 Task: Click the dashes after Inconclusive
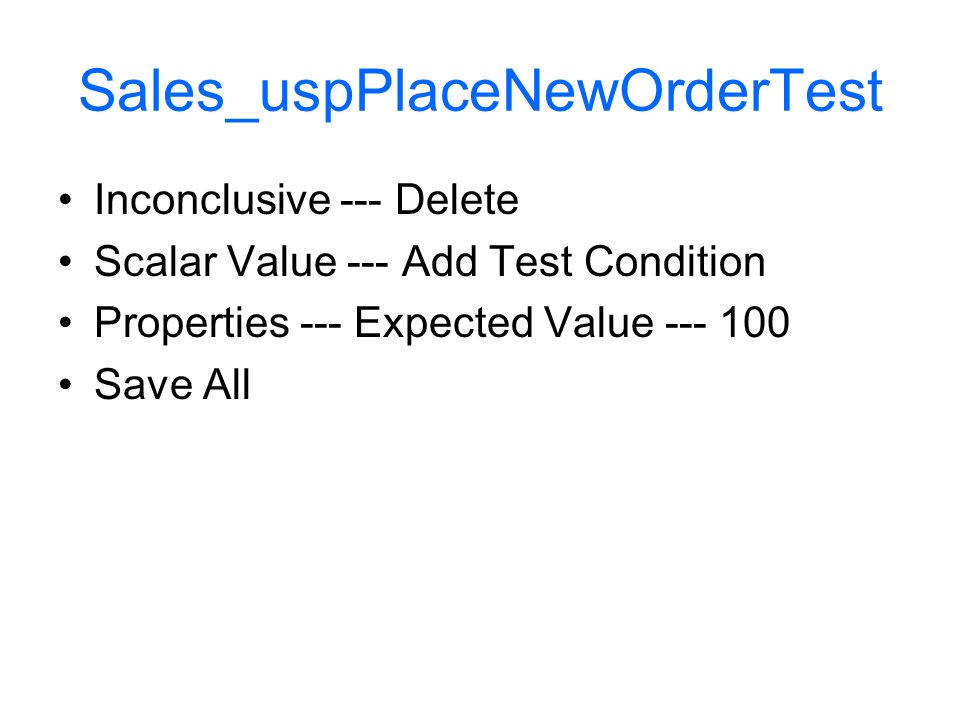360,205
